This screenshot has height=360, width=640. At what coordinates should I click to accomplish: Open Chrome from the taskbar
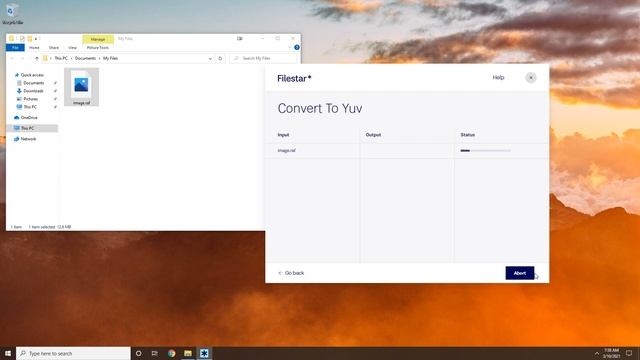tap(171, 353)
